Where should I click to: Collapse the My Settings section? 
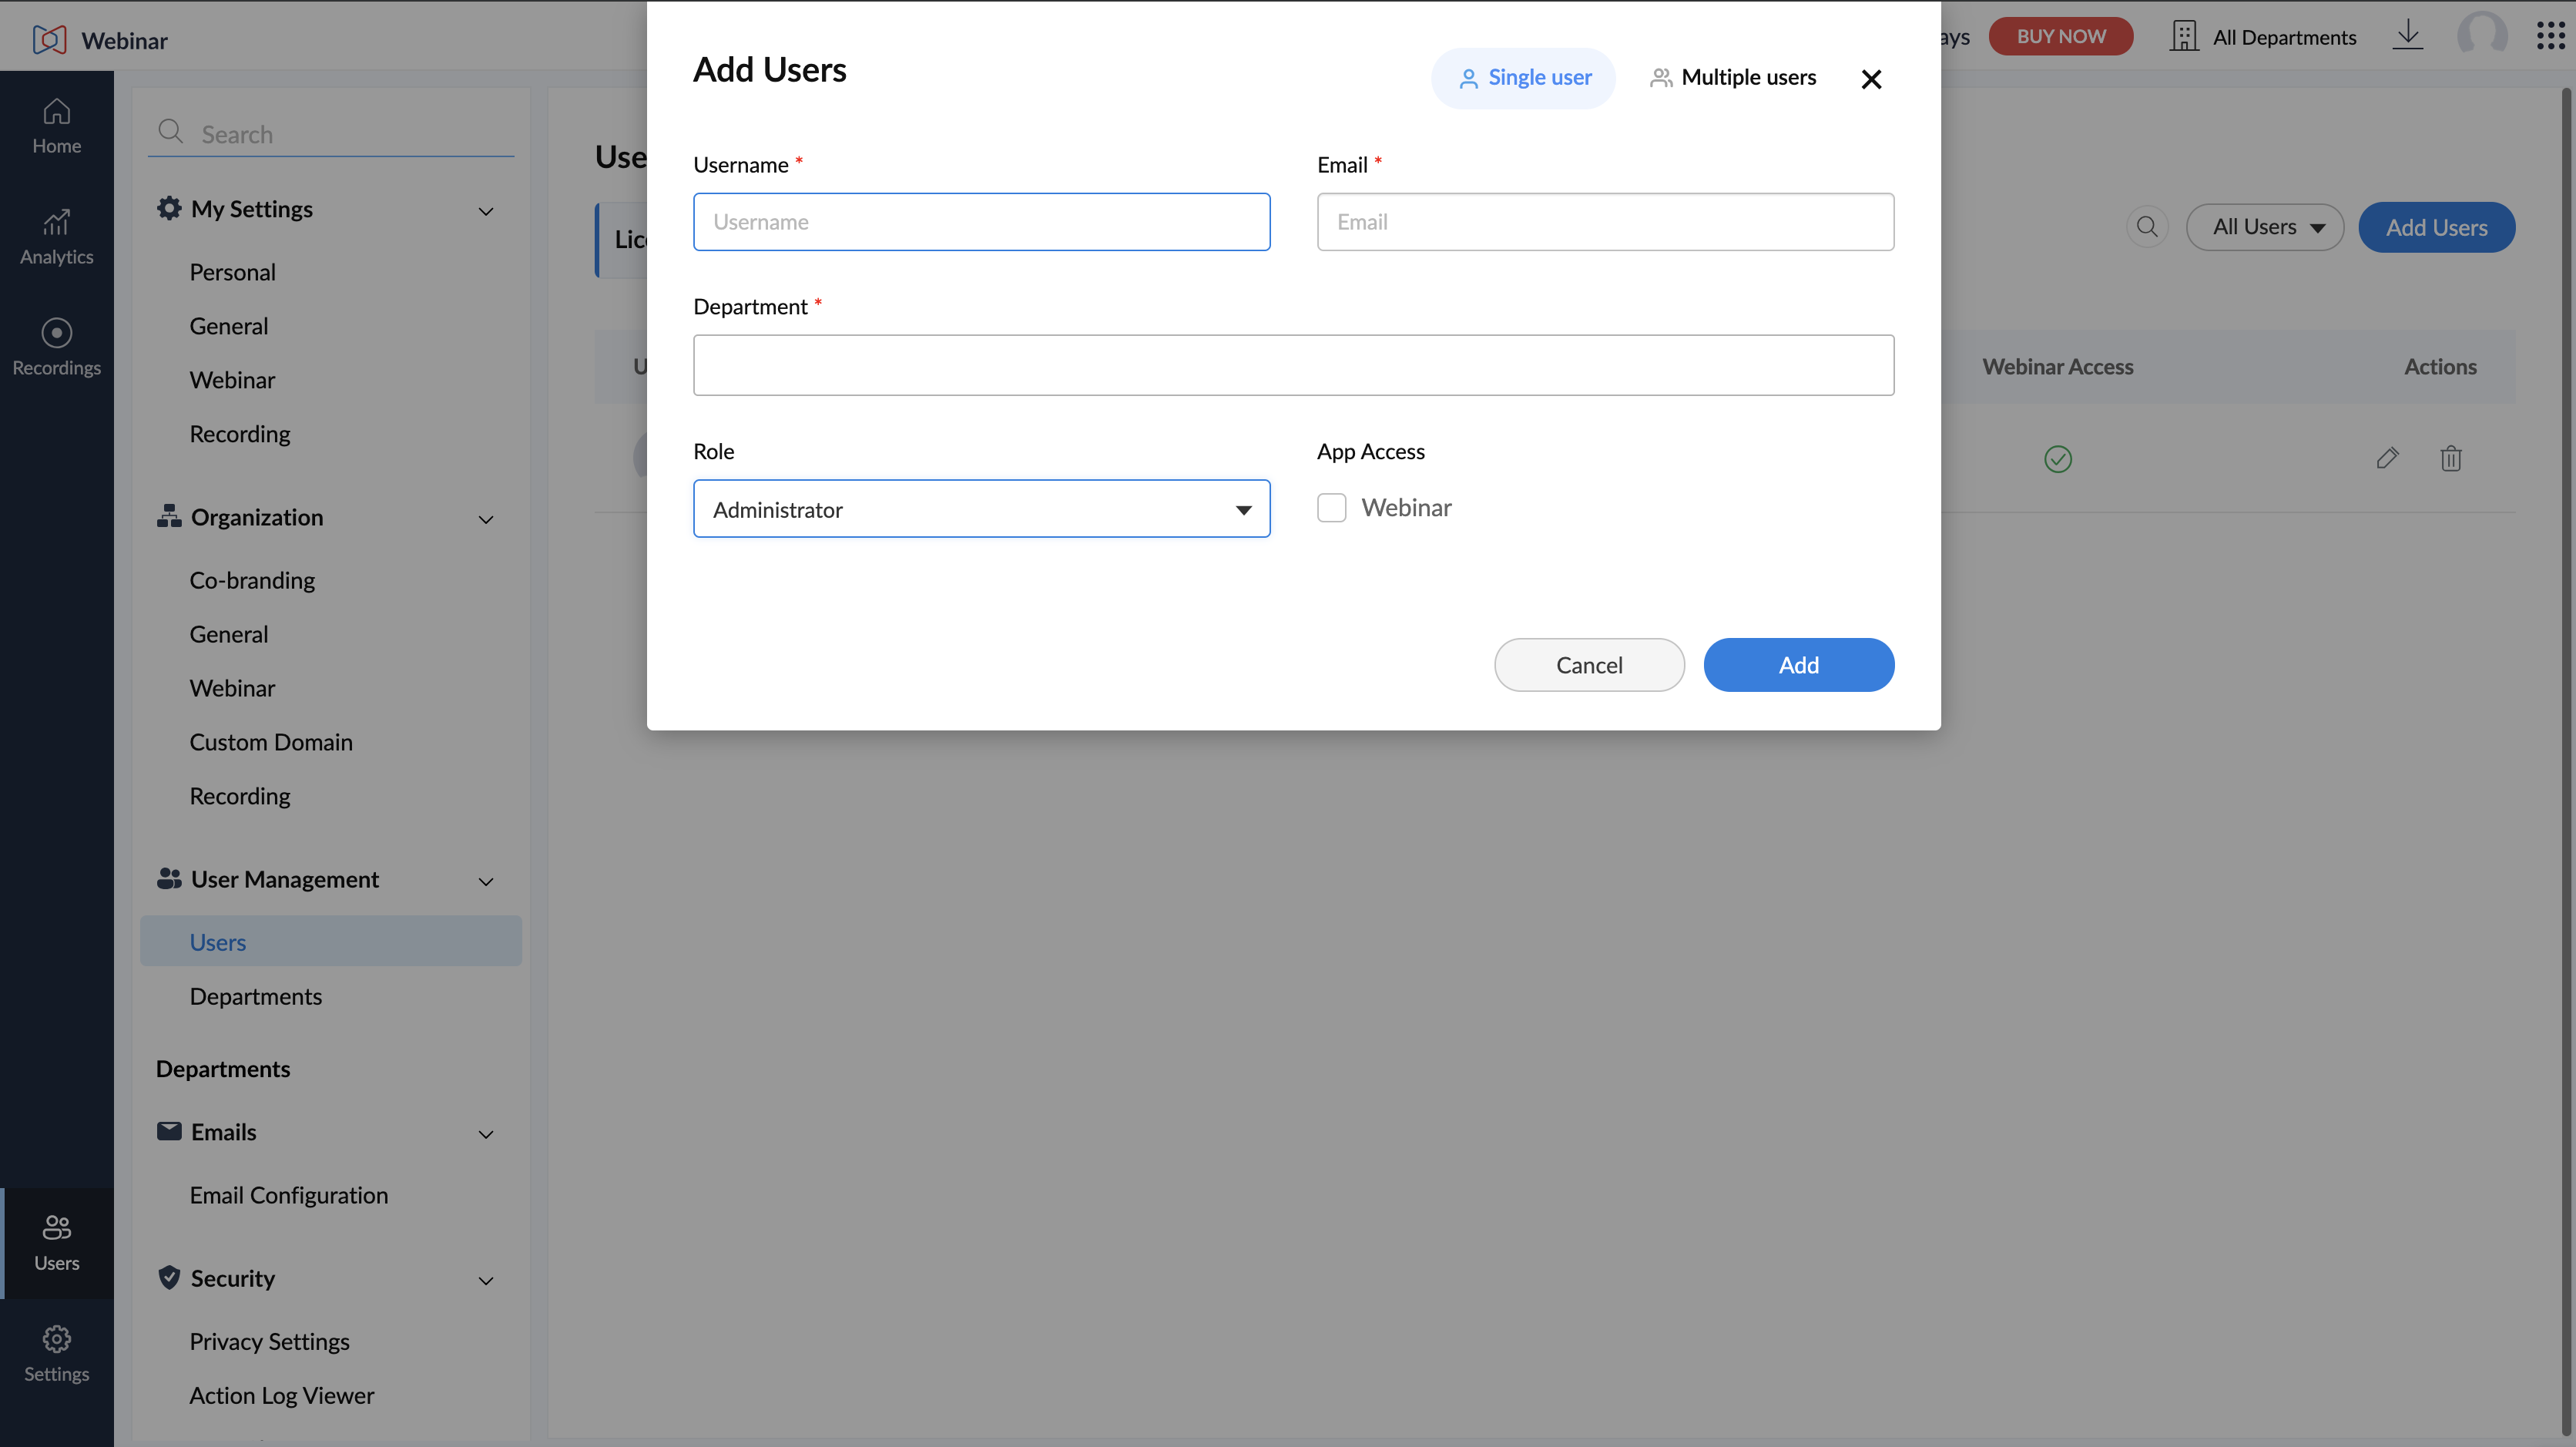[x=485, y=210]
